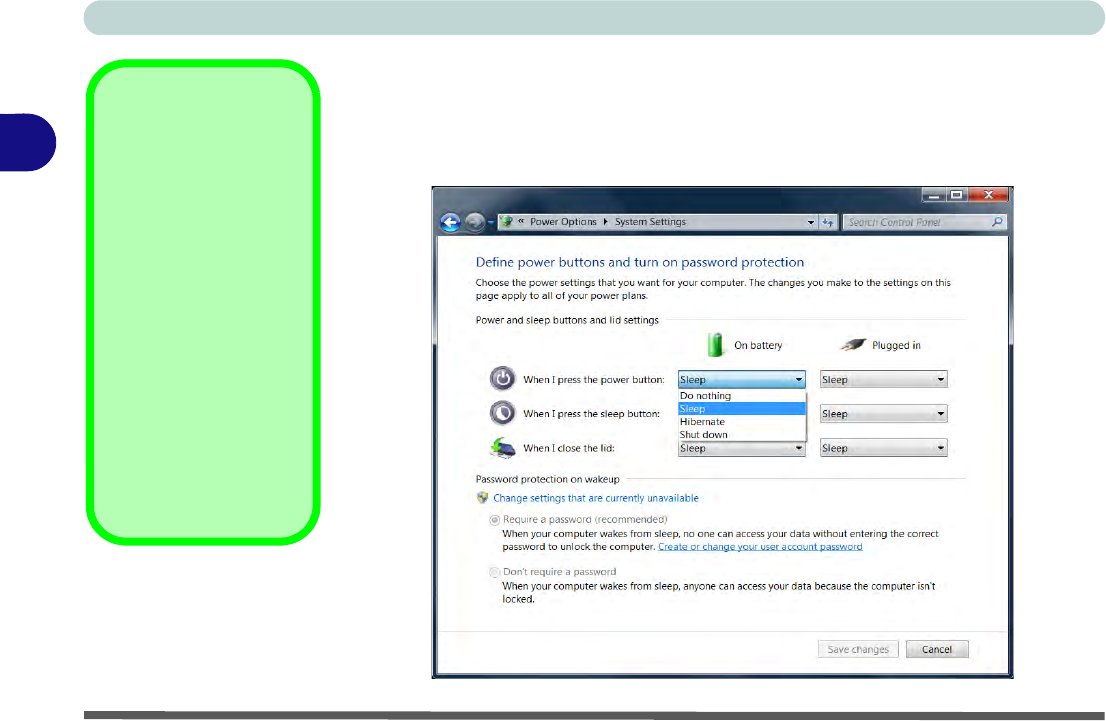Viewport: 1106px width, 721px height.
Task: Open sleep button Plugged in dropdown
Action: point(883,413)
